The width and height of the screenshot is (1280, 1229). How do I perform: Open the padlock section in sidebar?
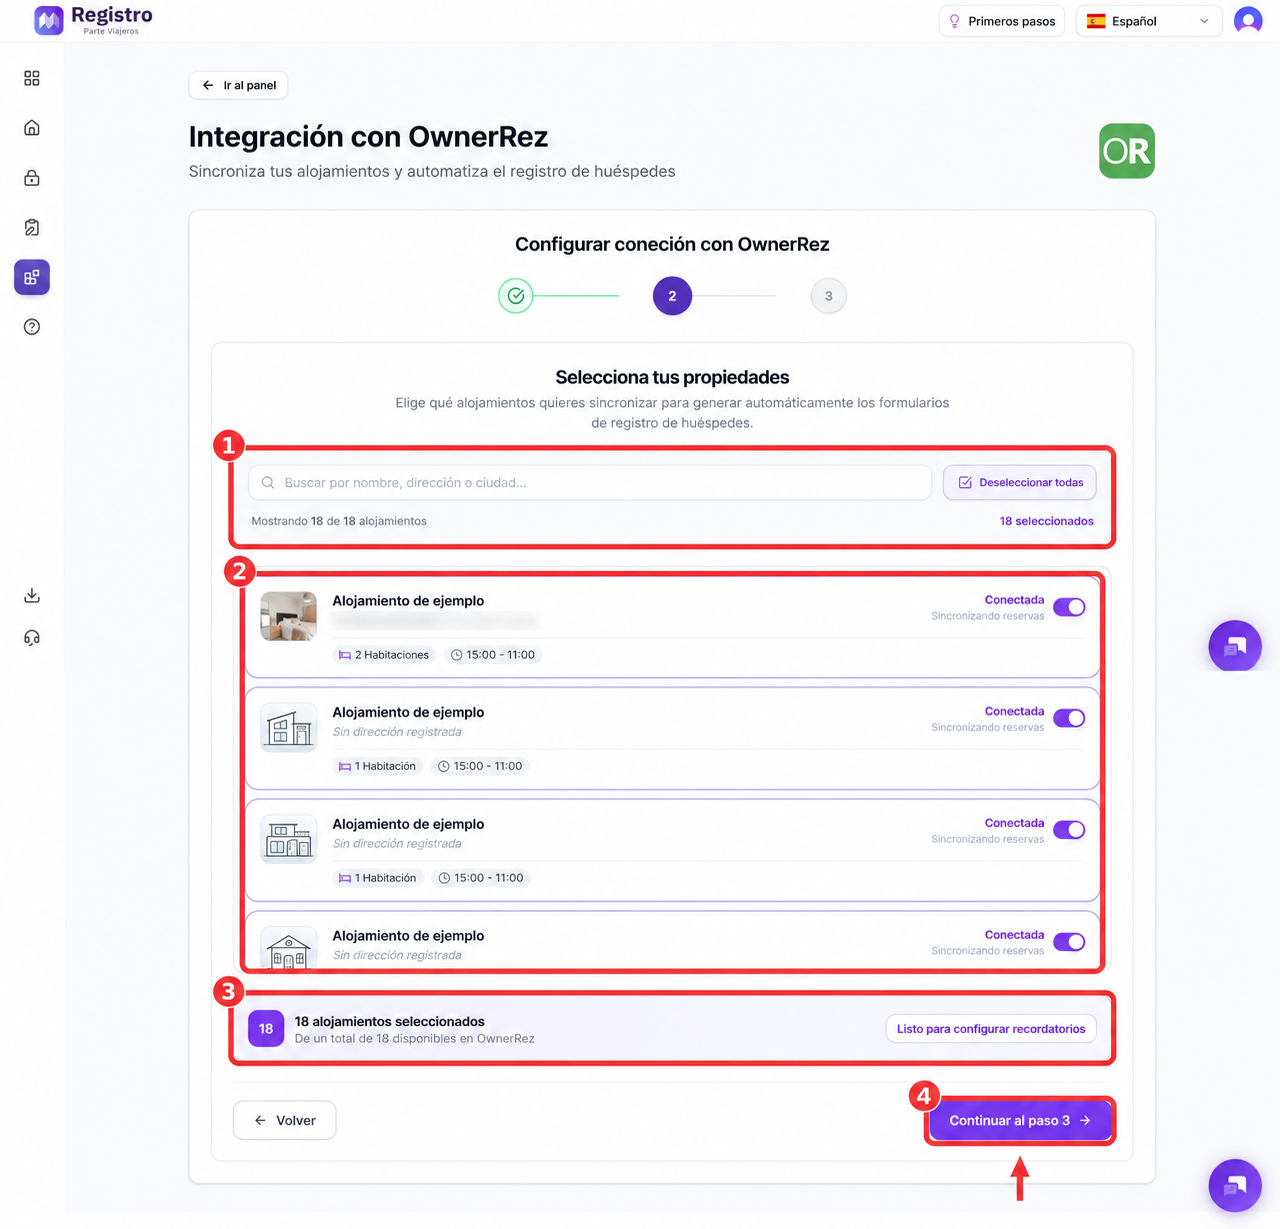point(32,178)
